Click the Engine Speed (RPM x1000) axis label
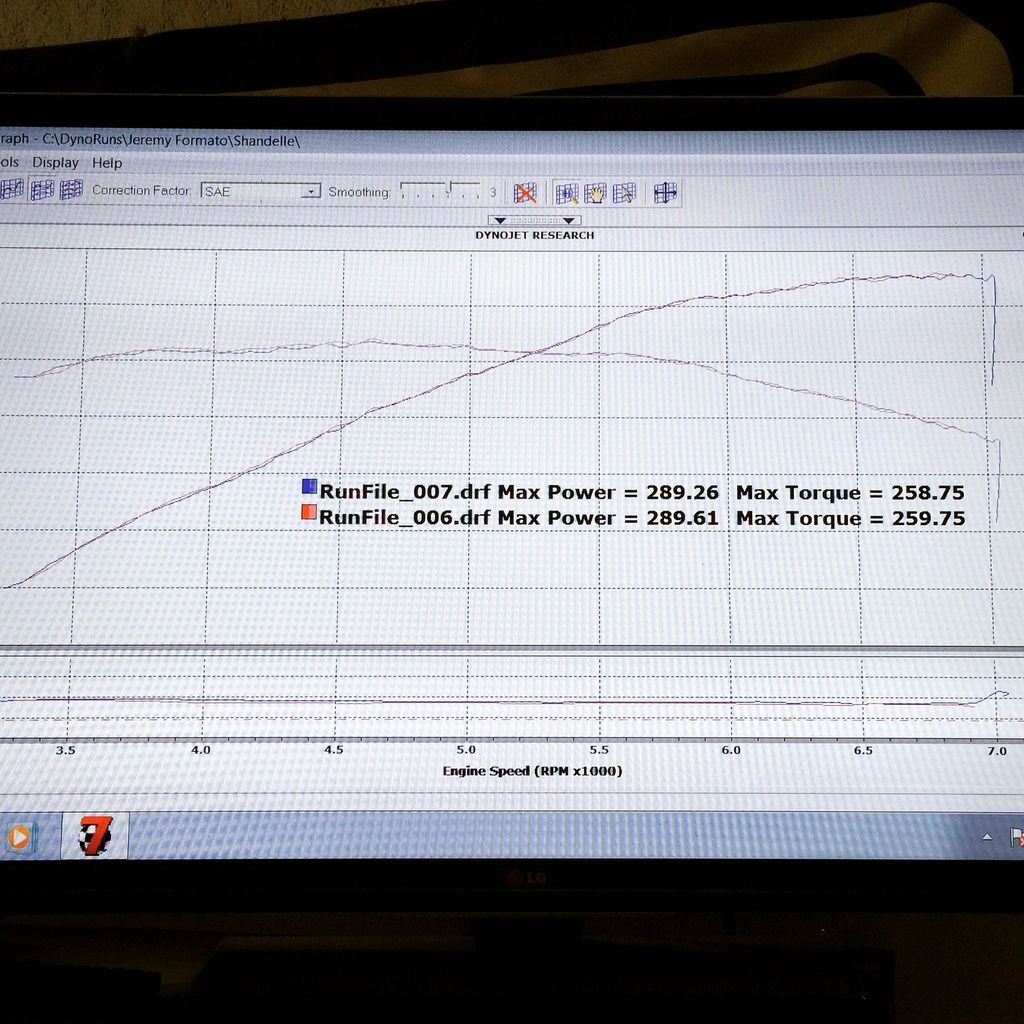 (x=532, y=771)
